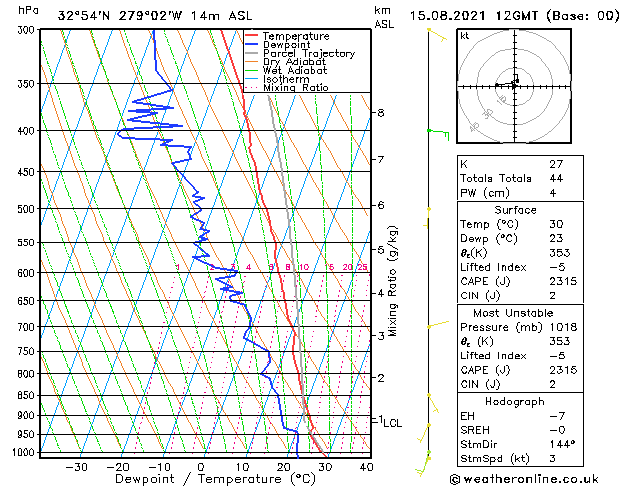This screenshot has width=629, height=486.
Task: Select the 'Dewpoint' legend label
Action: tap(286, 45)
